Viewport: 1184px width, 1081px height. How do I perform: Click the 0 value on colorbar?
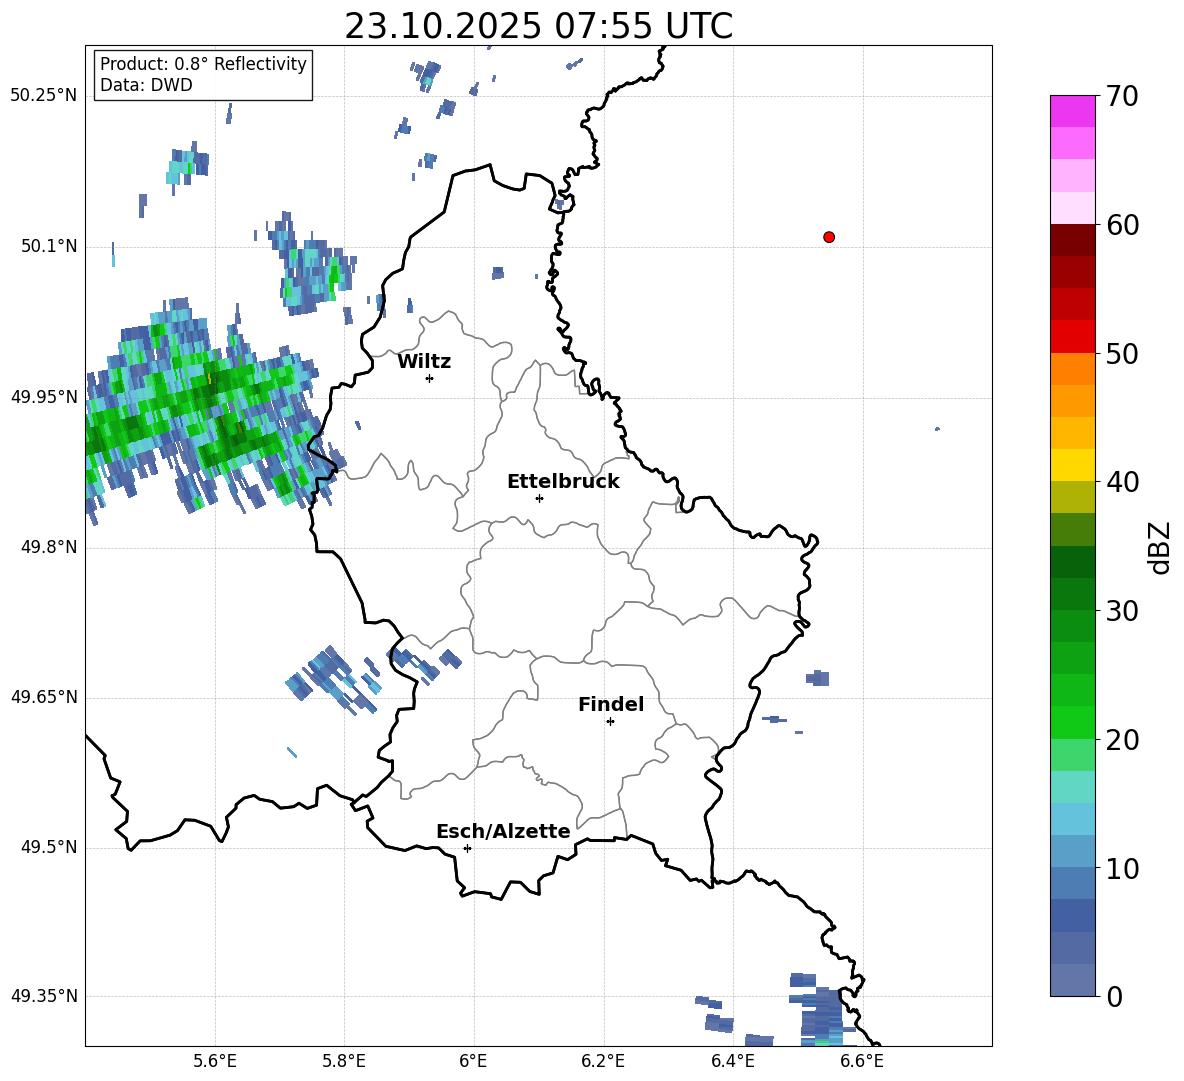(1114, 996)
